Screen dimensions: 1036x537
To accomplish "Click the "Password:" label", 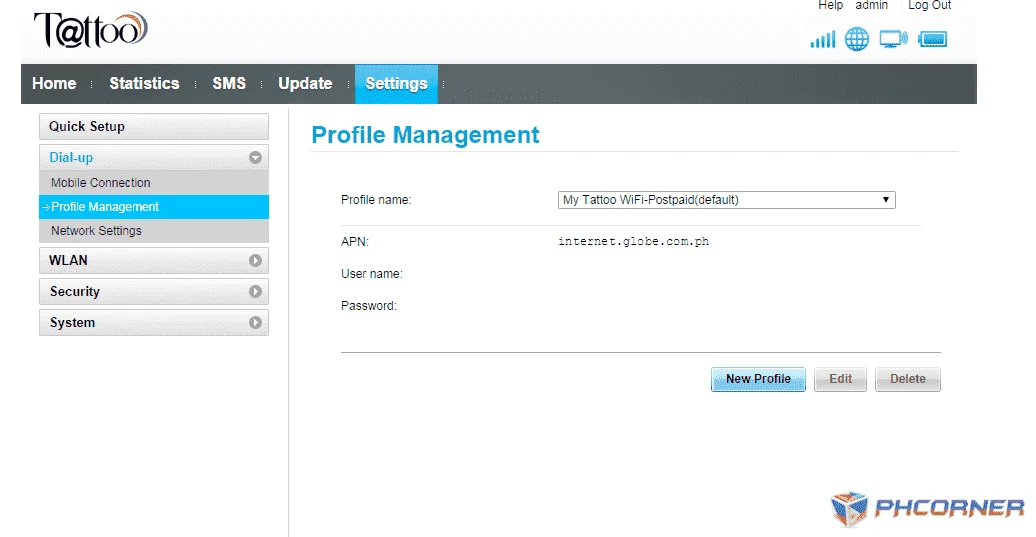I will [369, 306].
